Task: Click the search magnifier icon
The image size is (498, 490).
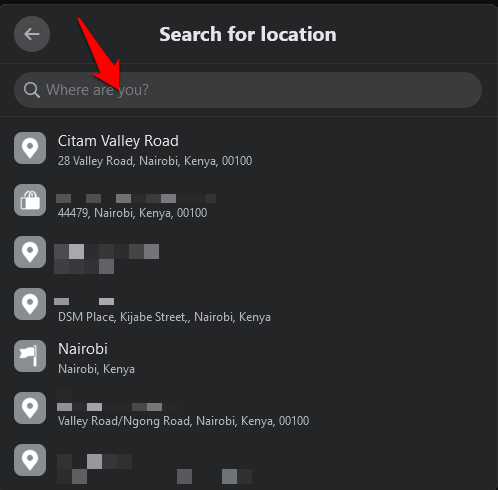Action: (32, 90)
